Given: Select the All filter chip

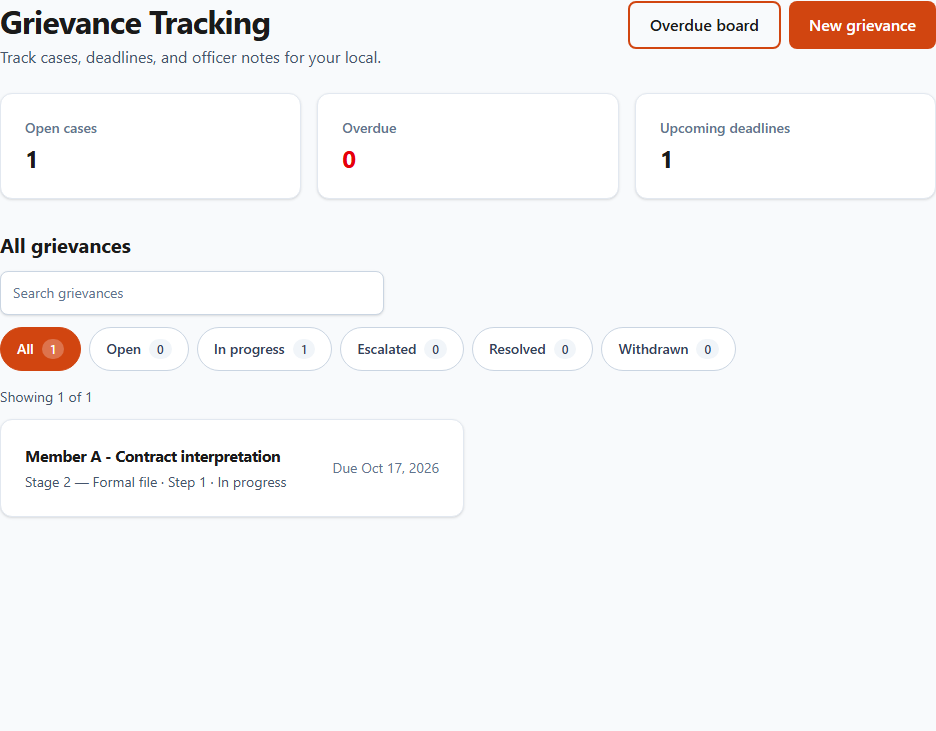Looking at the screenshot, I should click(x=41, y=349).
